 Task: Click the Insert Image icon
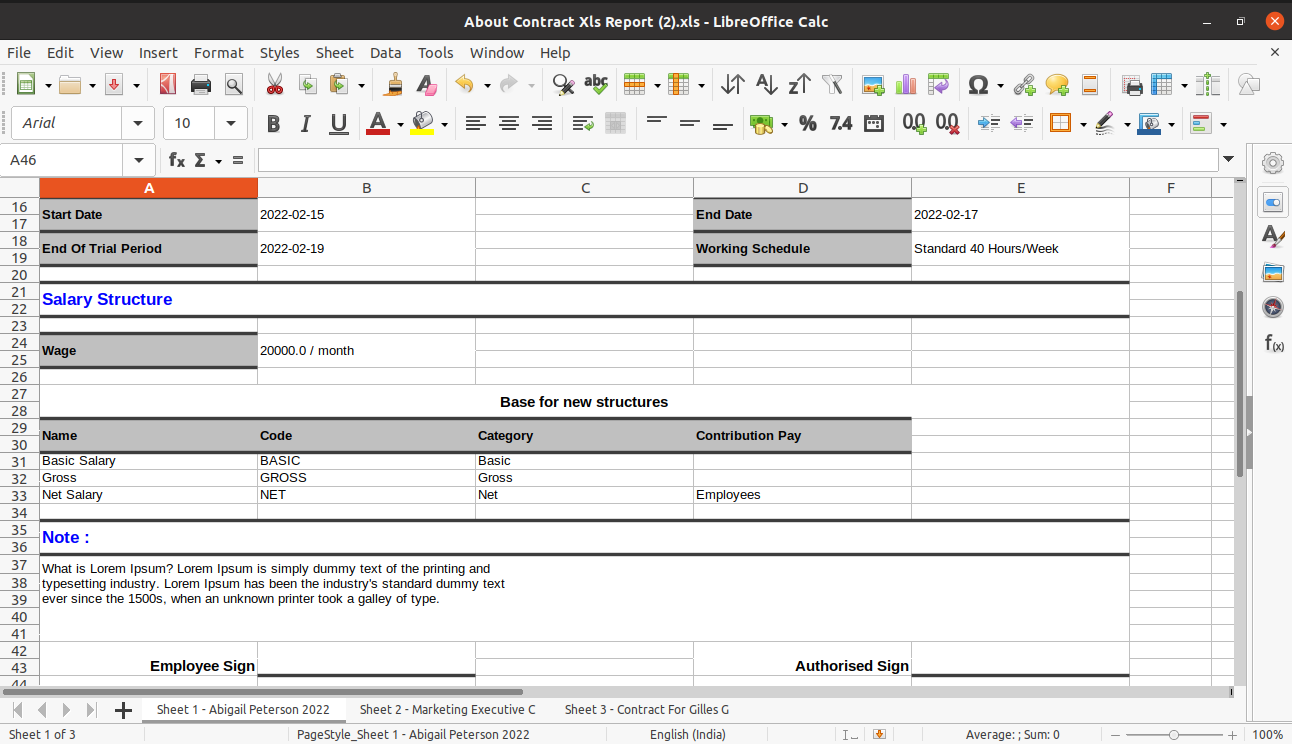[873, 85]
